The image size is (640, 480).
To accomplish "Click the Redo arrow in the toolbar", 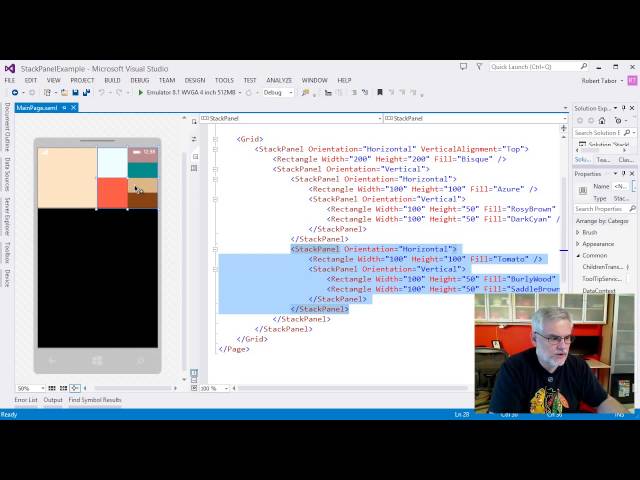I will (119, 93).
